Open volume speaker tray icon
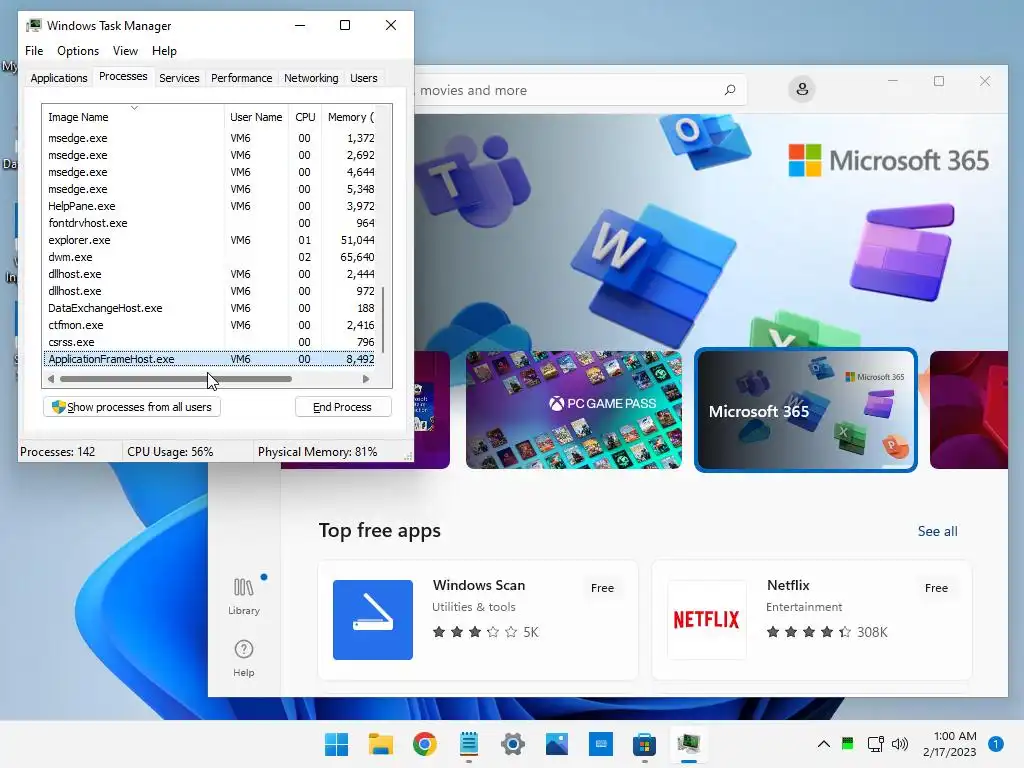This screenshot has width=1024, height=768. (x=900, y=744)
